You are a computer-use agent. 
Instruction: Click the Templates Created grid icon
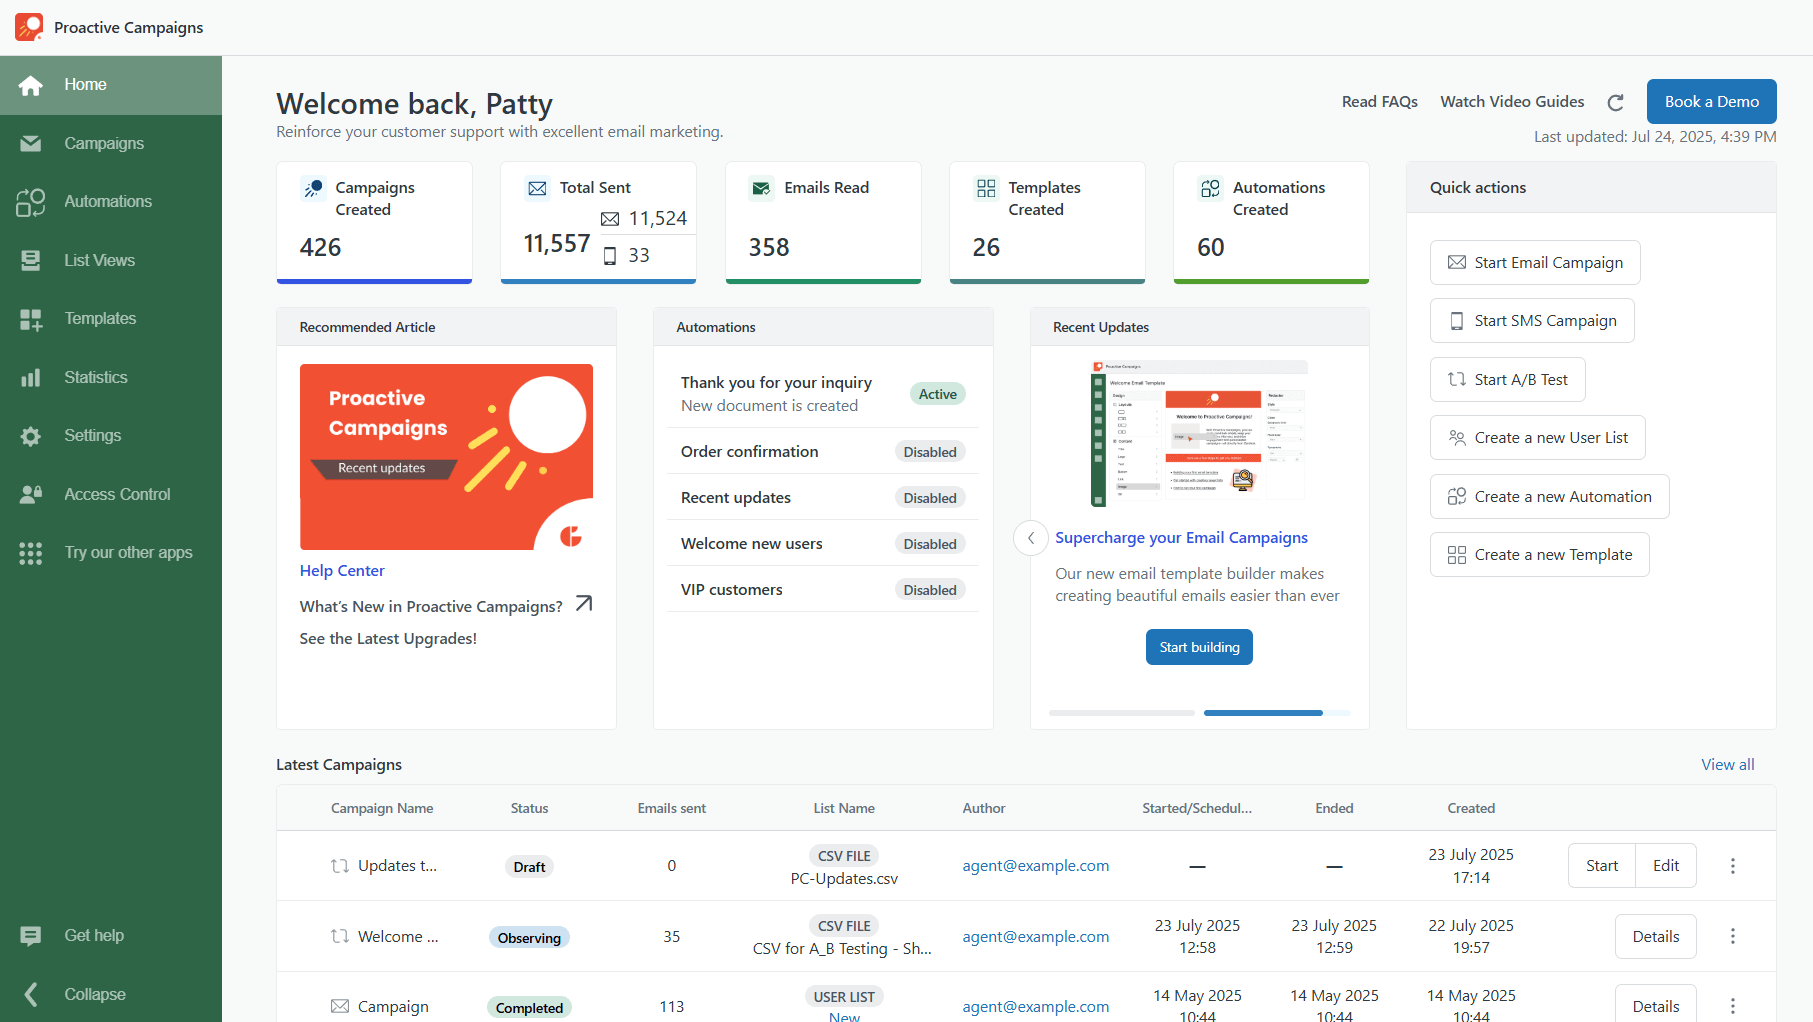pyautogui.click(x=986, y=188)
